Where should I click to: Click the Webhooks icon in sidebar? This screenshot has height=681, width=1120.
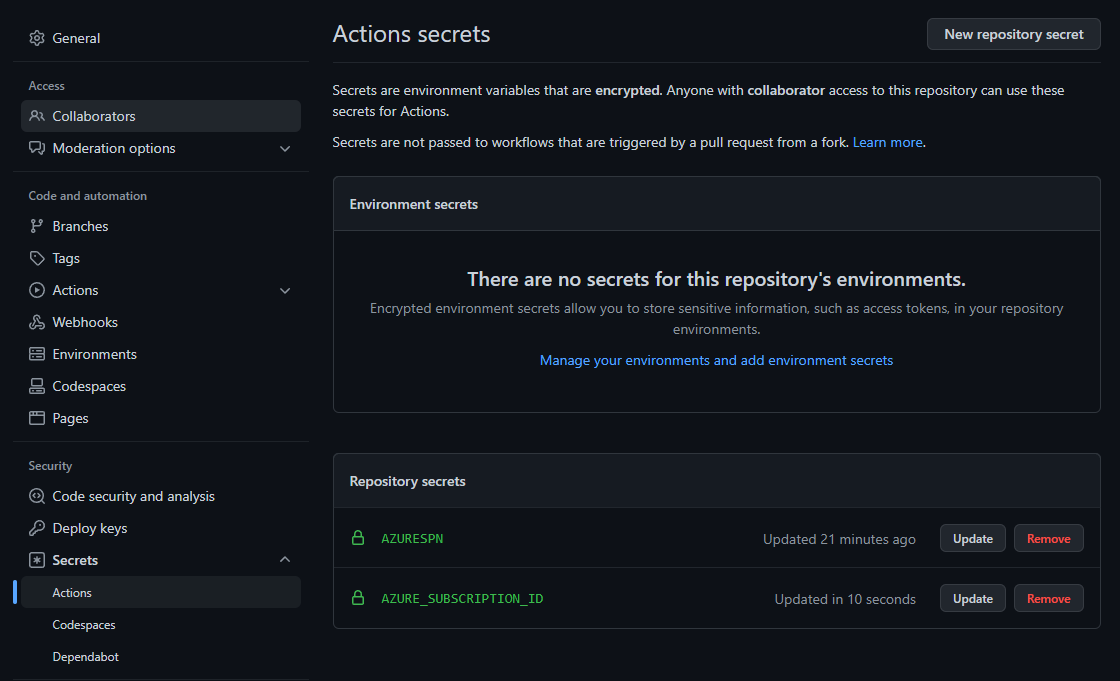36,322
